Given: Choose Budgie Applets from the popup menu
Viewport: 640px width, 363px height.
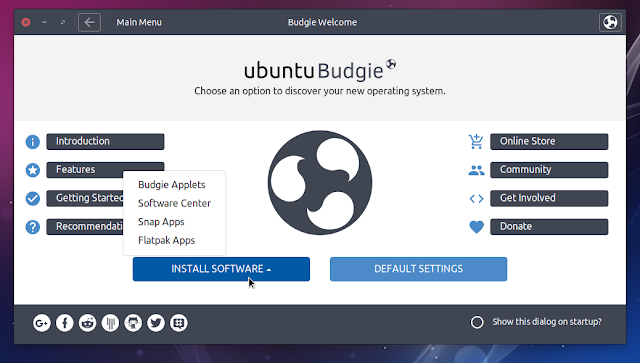Looking at the screenshot, I should pos(172,185).
